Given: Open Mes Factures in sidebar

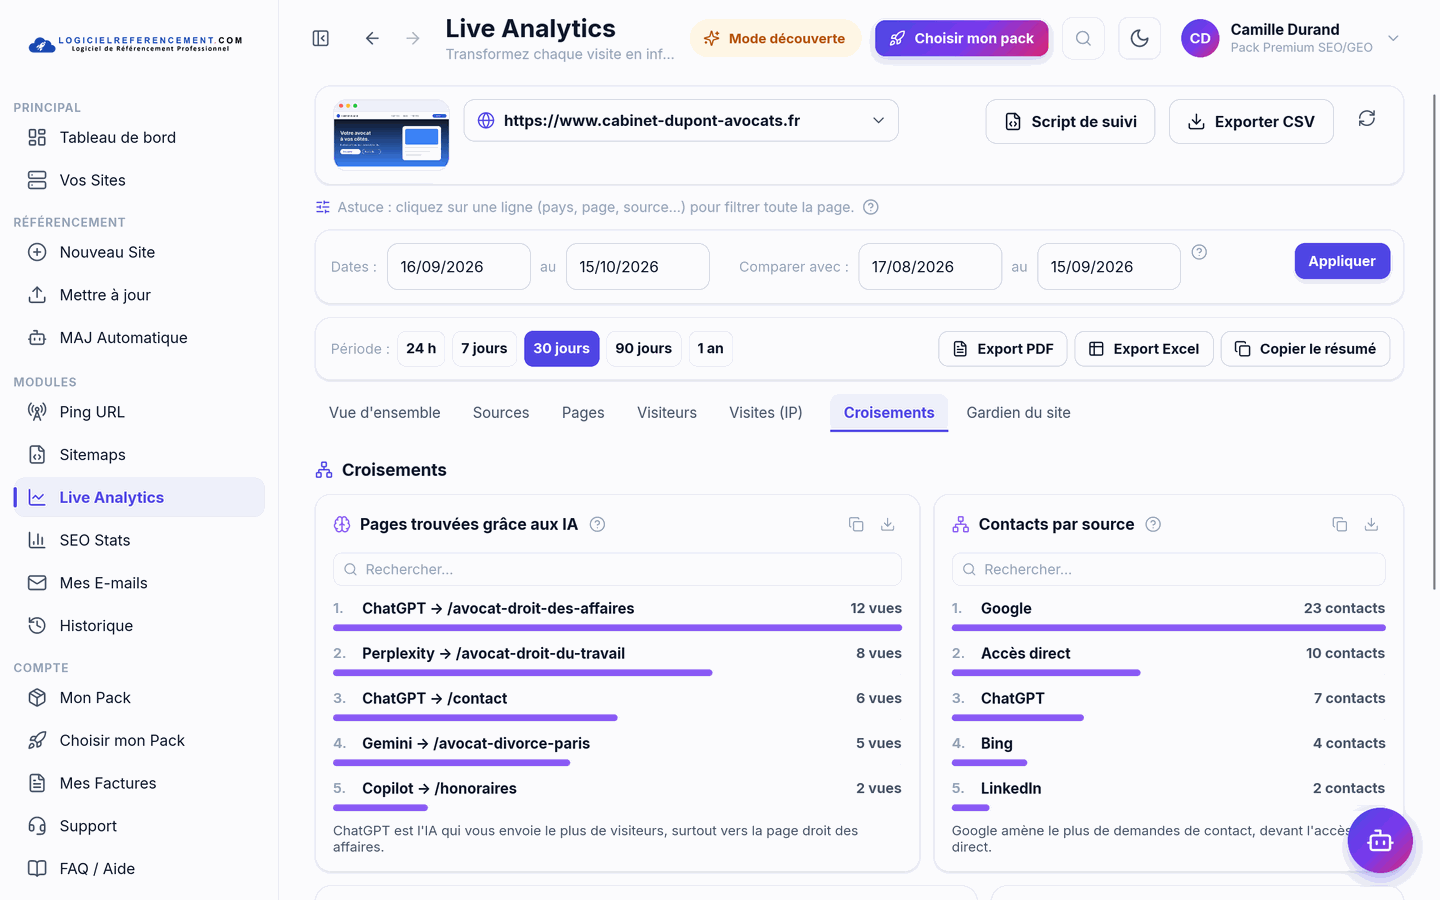Looking at the screenshot, I should pyautogui.click(x=139, y=783).
